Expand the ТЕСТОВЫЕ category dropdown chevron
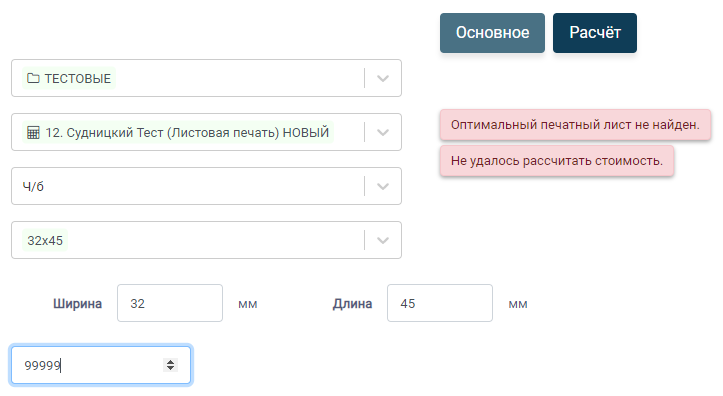Image resolution: width=723 pixels, height=396 pixels. point(383,78)
